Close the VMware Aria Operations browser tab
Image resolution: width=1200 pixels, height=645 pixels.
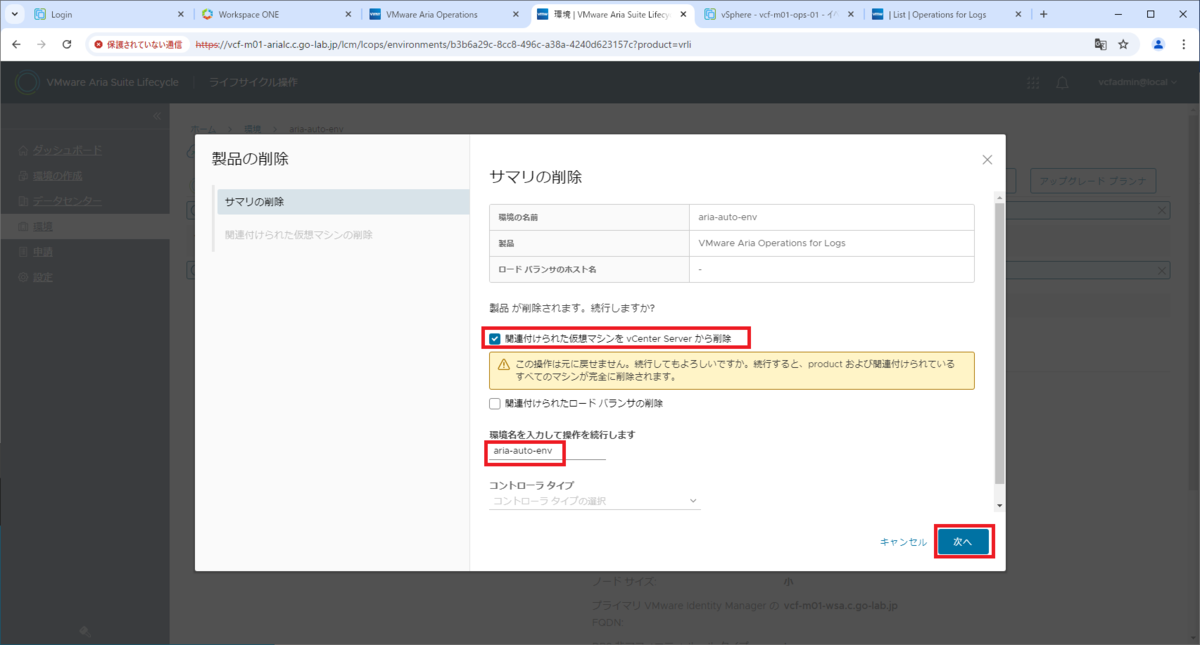515,15
